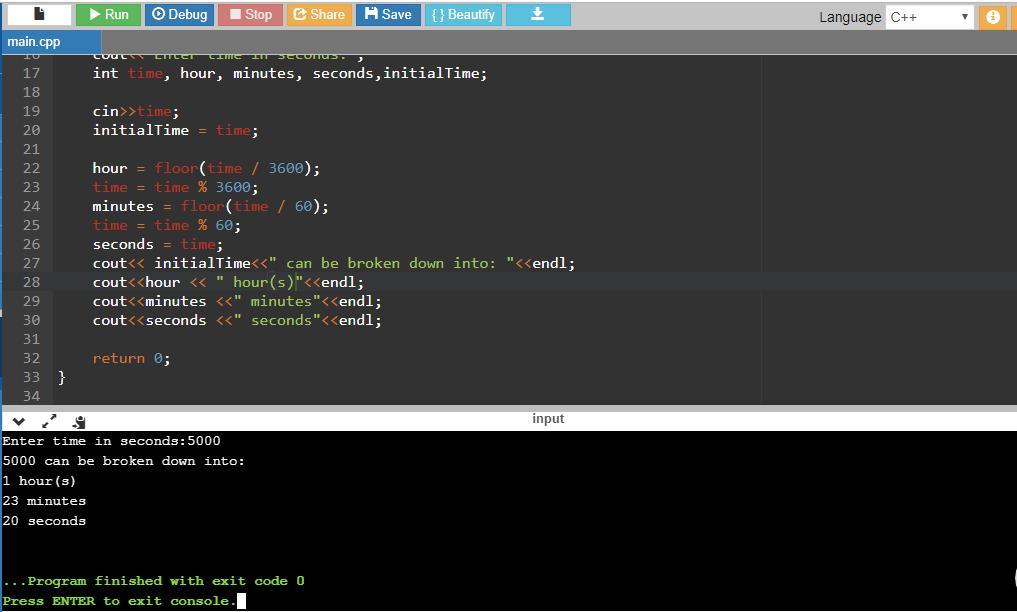Click the copy console output icon
Screen dimensions: 1017x612
coord(79,422)
